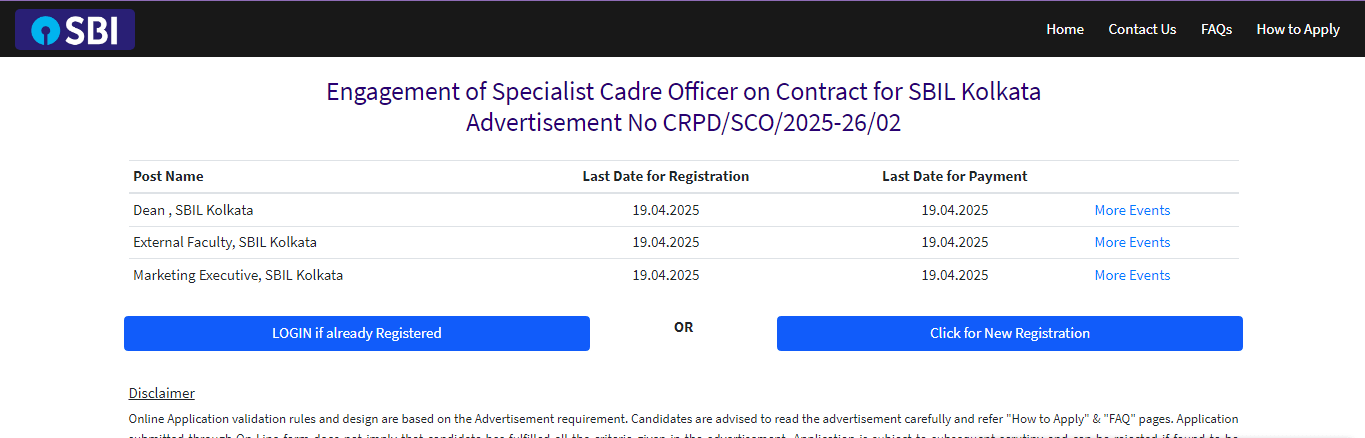Go to the Home page

pyautogui.click(x=1065, y=29)
